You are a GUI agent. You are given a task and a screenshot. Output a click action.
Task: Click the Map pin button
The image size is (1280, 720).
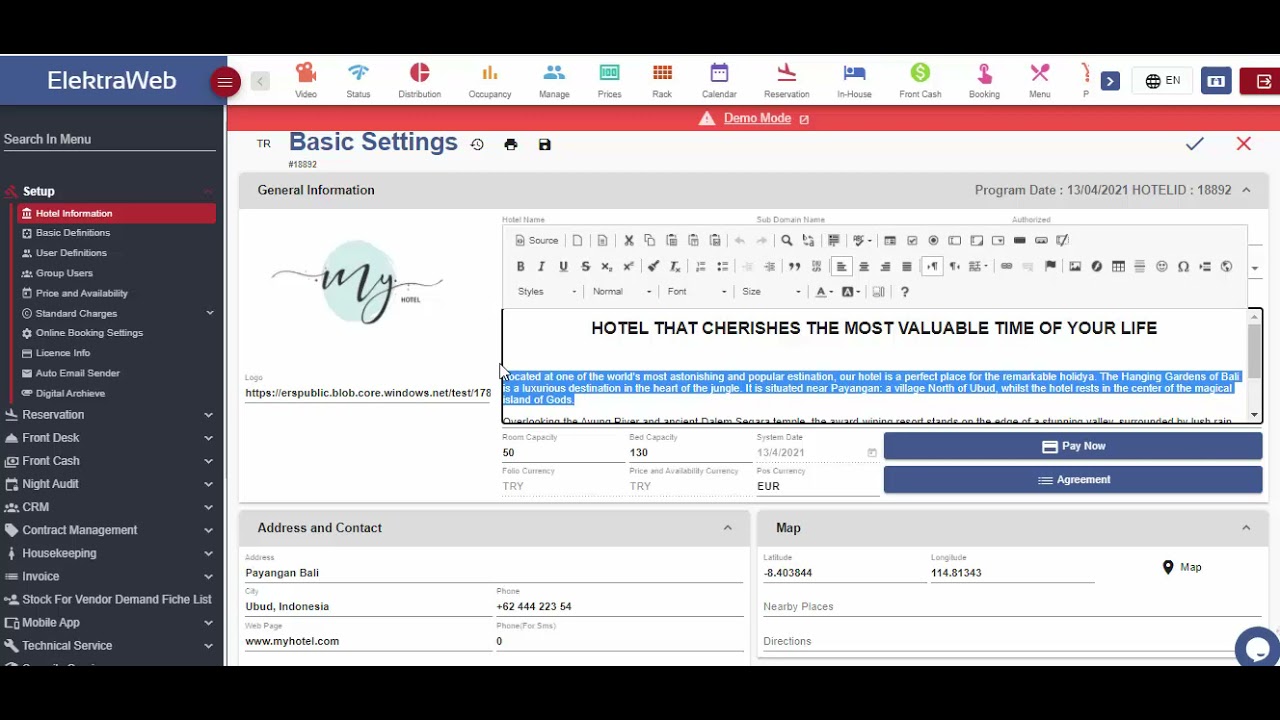(x=1181, y=567)
